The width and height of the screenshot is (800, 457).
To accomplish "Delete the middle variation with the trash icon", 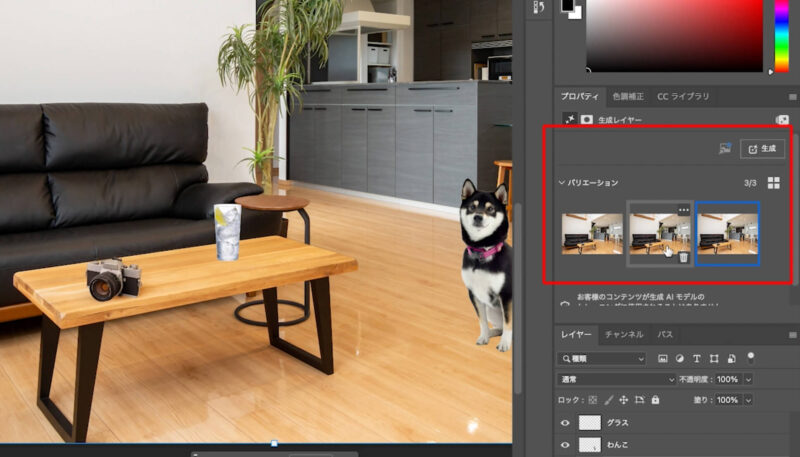I will (x=683, y=258).
